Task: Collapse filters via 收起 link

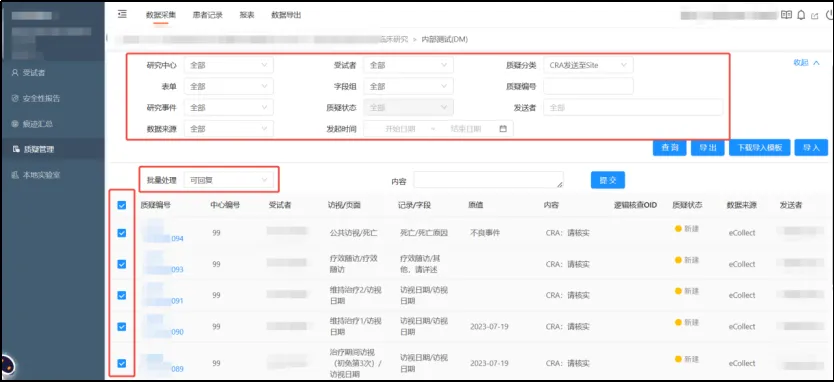Action: click(806, 62)
